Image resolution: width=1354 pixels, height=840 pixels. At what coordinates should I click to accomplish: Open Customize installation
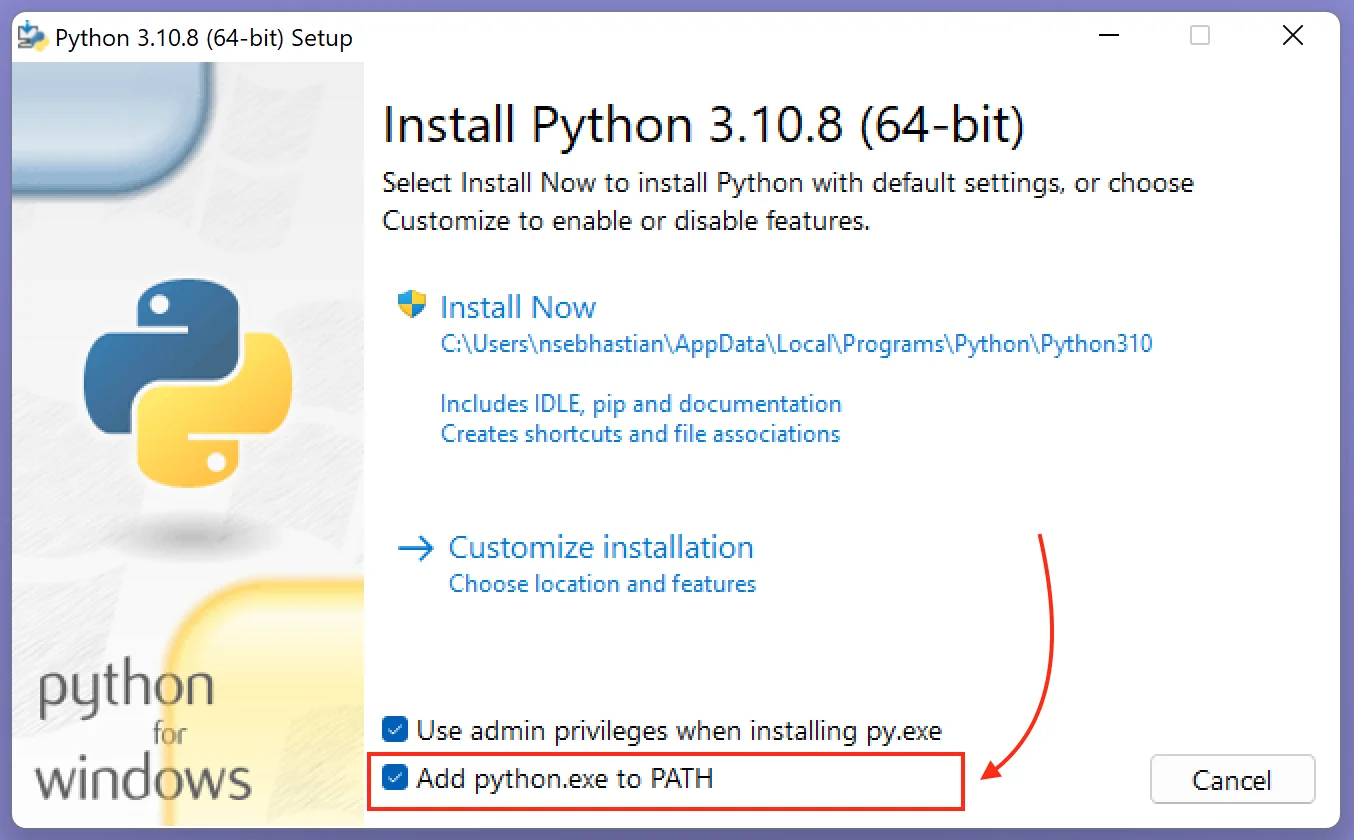coord(601,547)
